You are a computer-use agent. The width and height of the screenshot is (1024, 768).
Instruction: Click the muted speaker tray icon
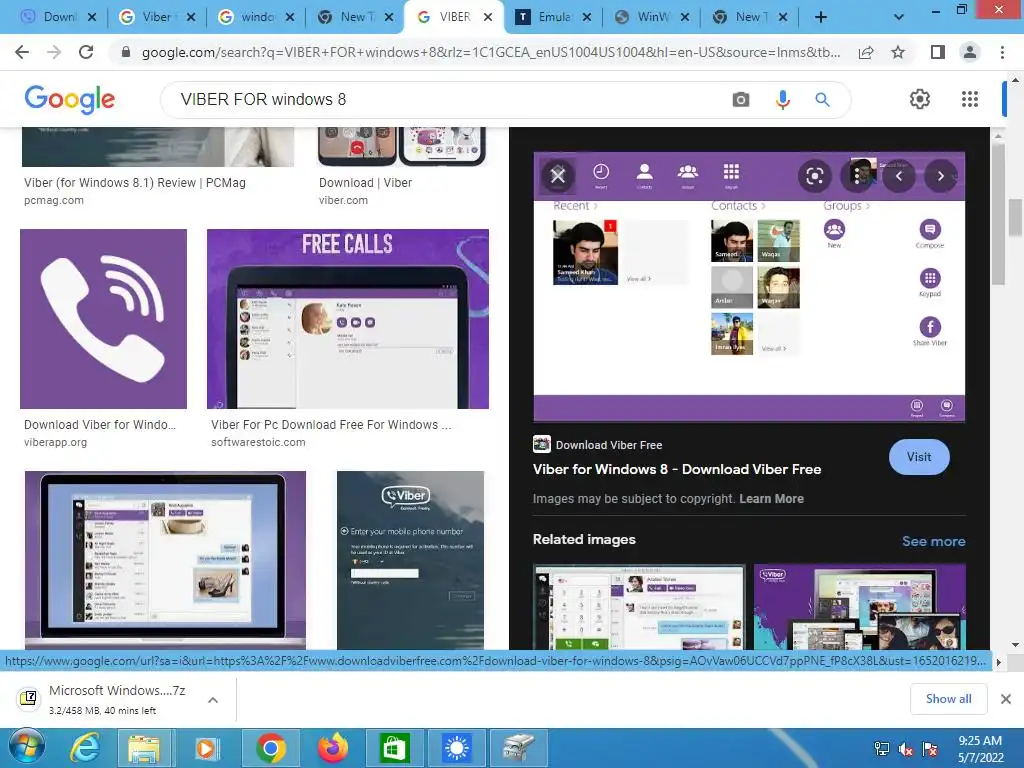click(906, 748)
